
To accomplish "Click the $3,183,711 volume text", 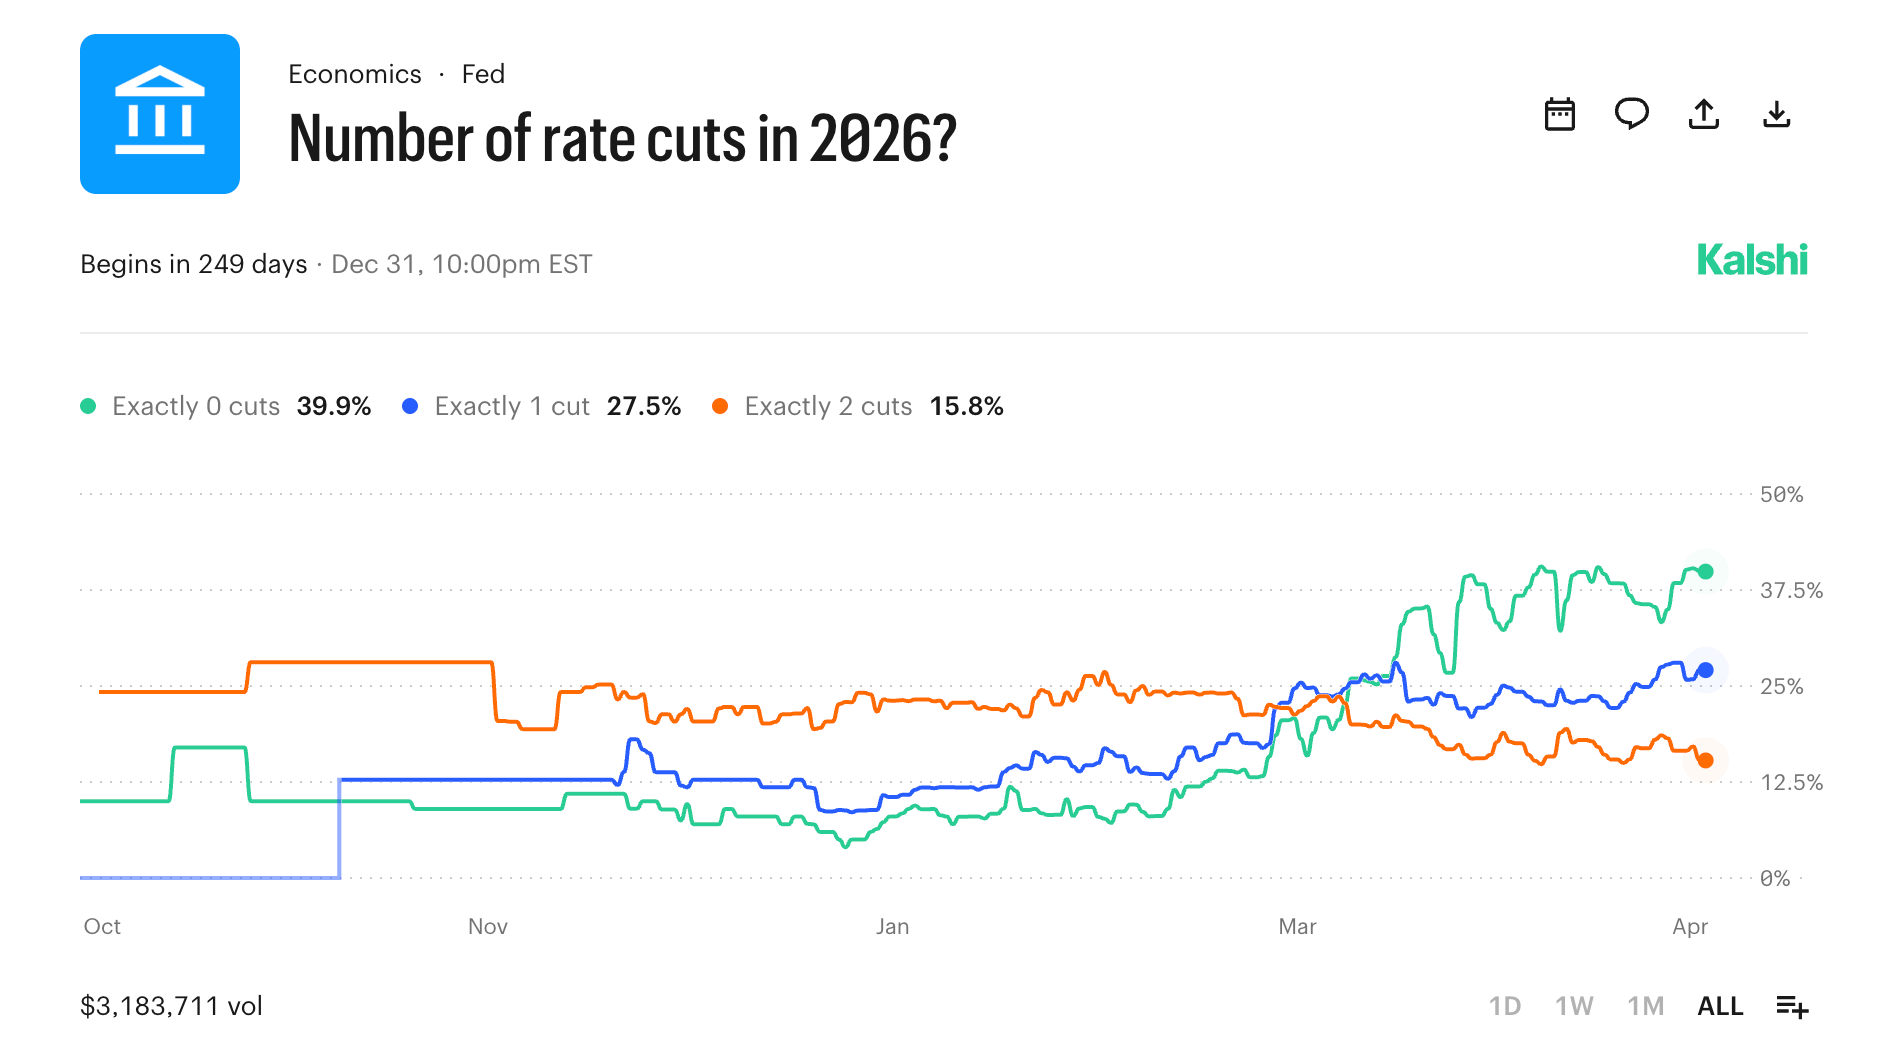I will tap(171, 1006).
